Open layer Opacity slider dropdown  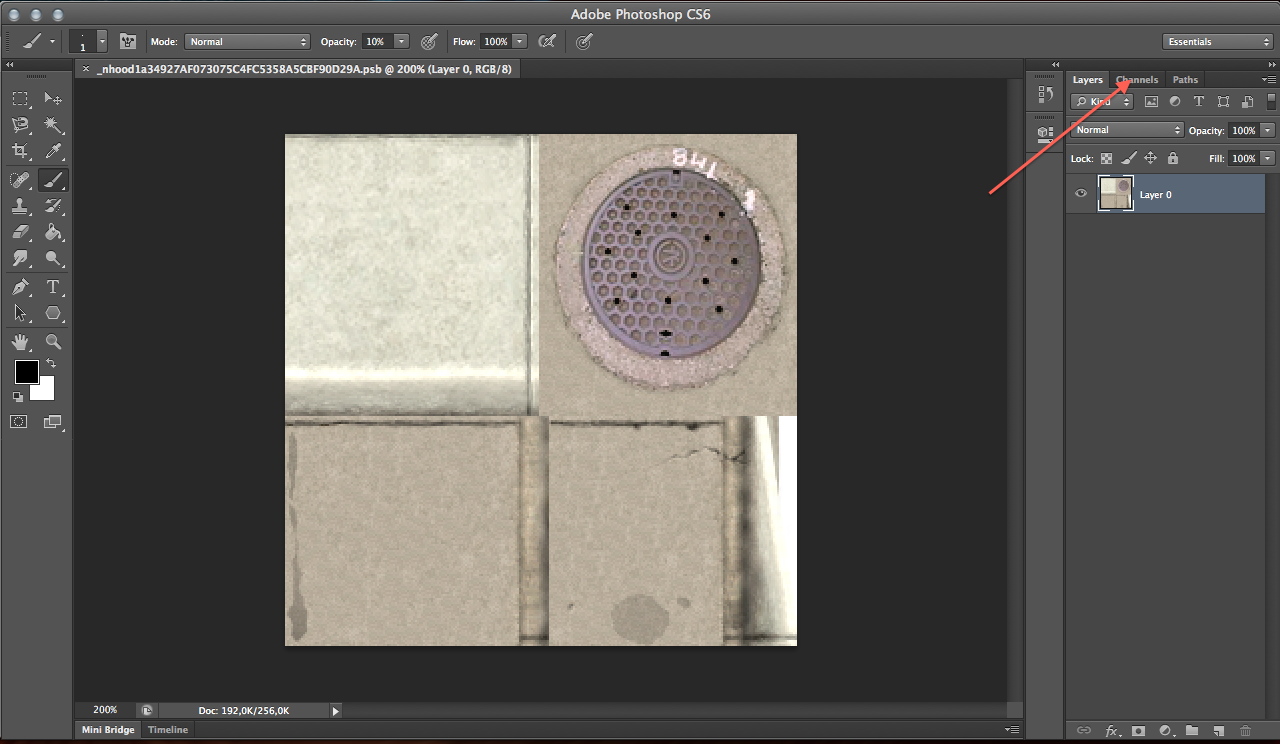[x=1268, y=130]
